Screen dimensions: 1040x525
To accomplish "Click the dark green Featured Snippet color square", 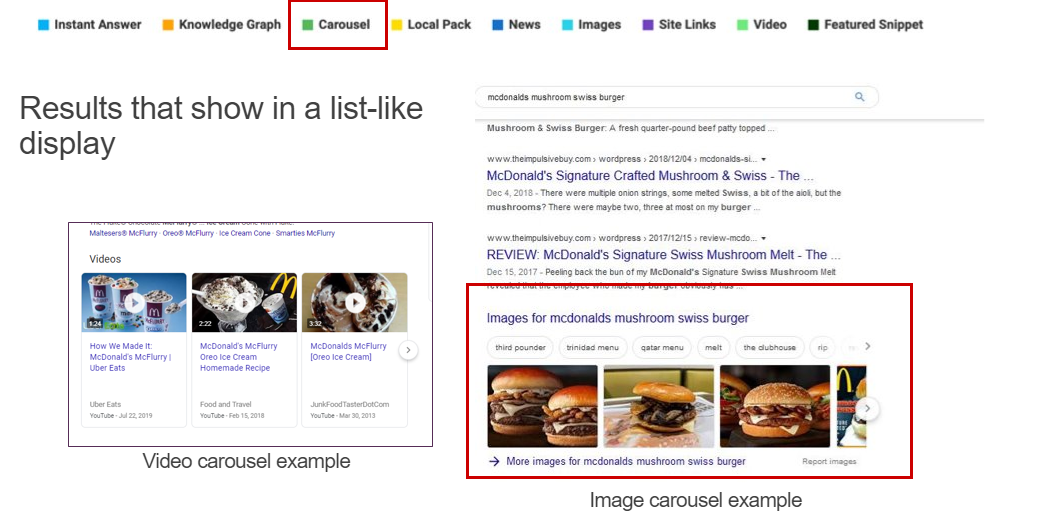I will (813, 25).
